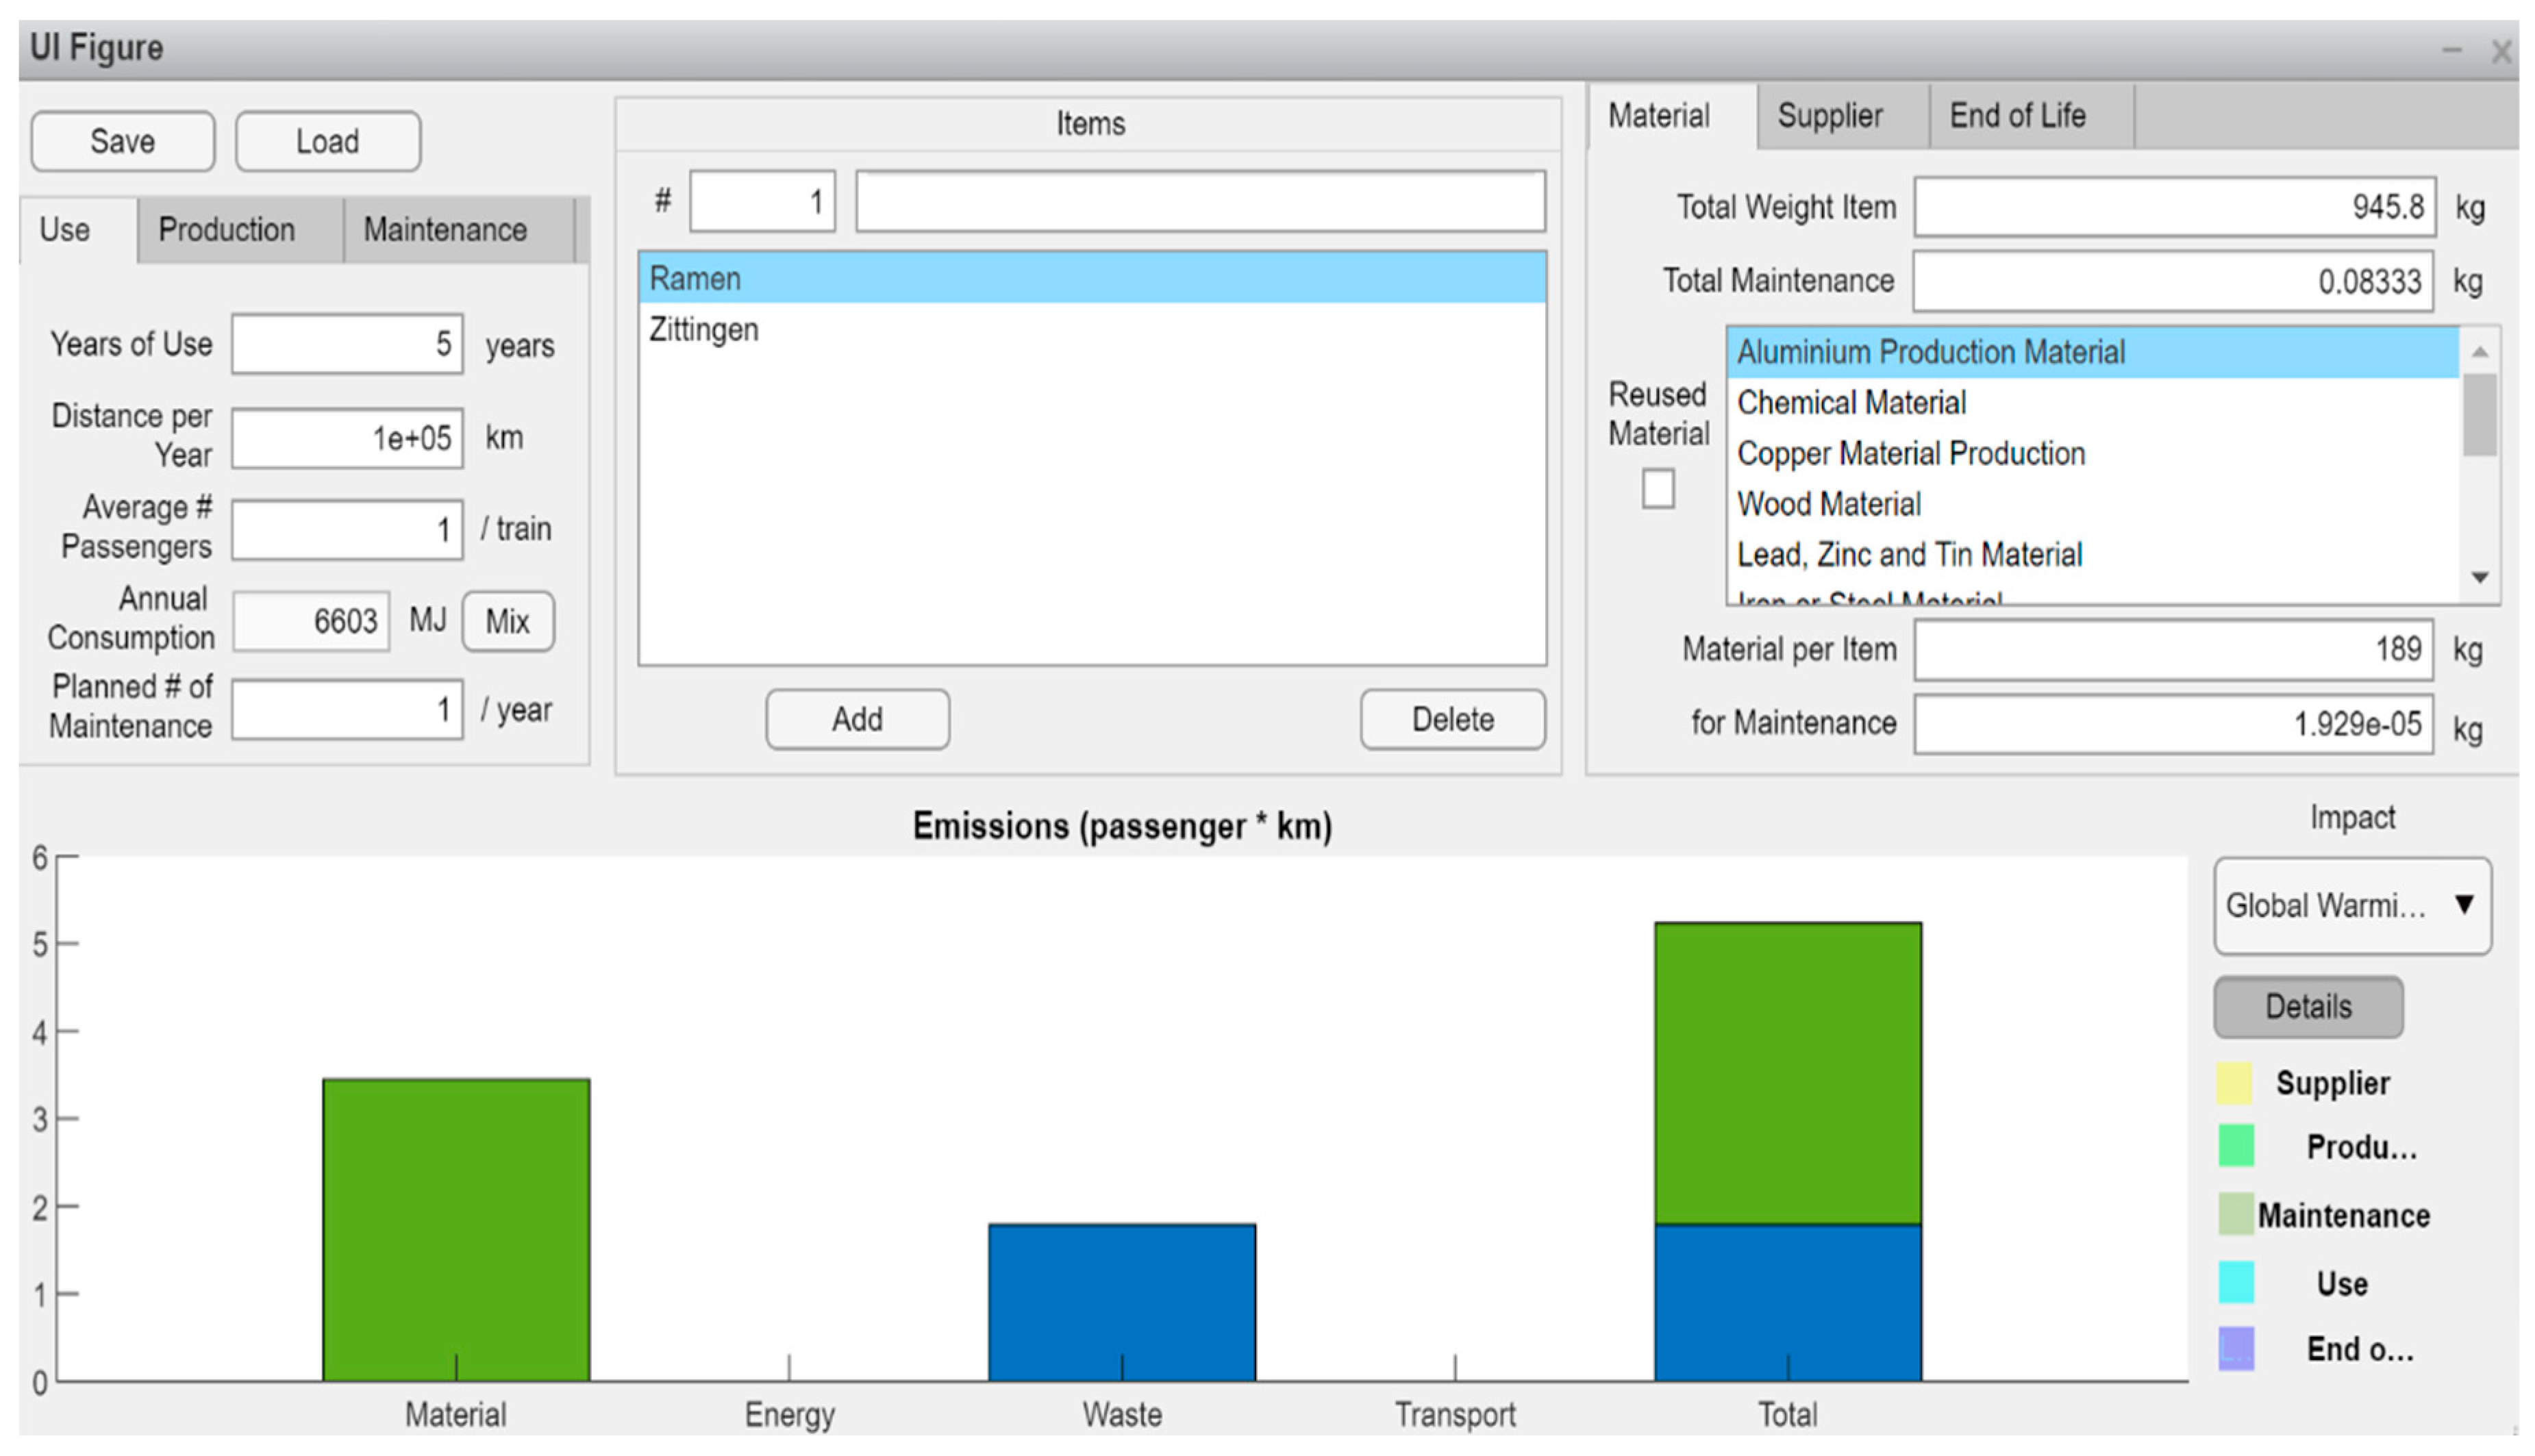The height and width of the screenshot is (1456, 2535).
Task: Open the Maintenance tab on the left panel
Action: click(x=444, y=230)
